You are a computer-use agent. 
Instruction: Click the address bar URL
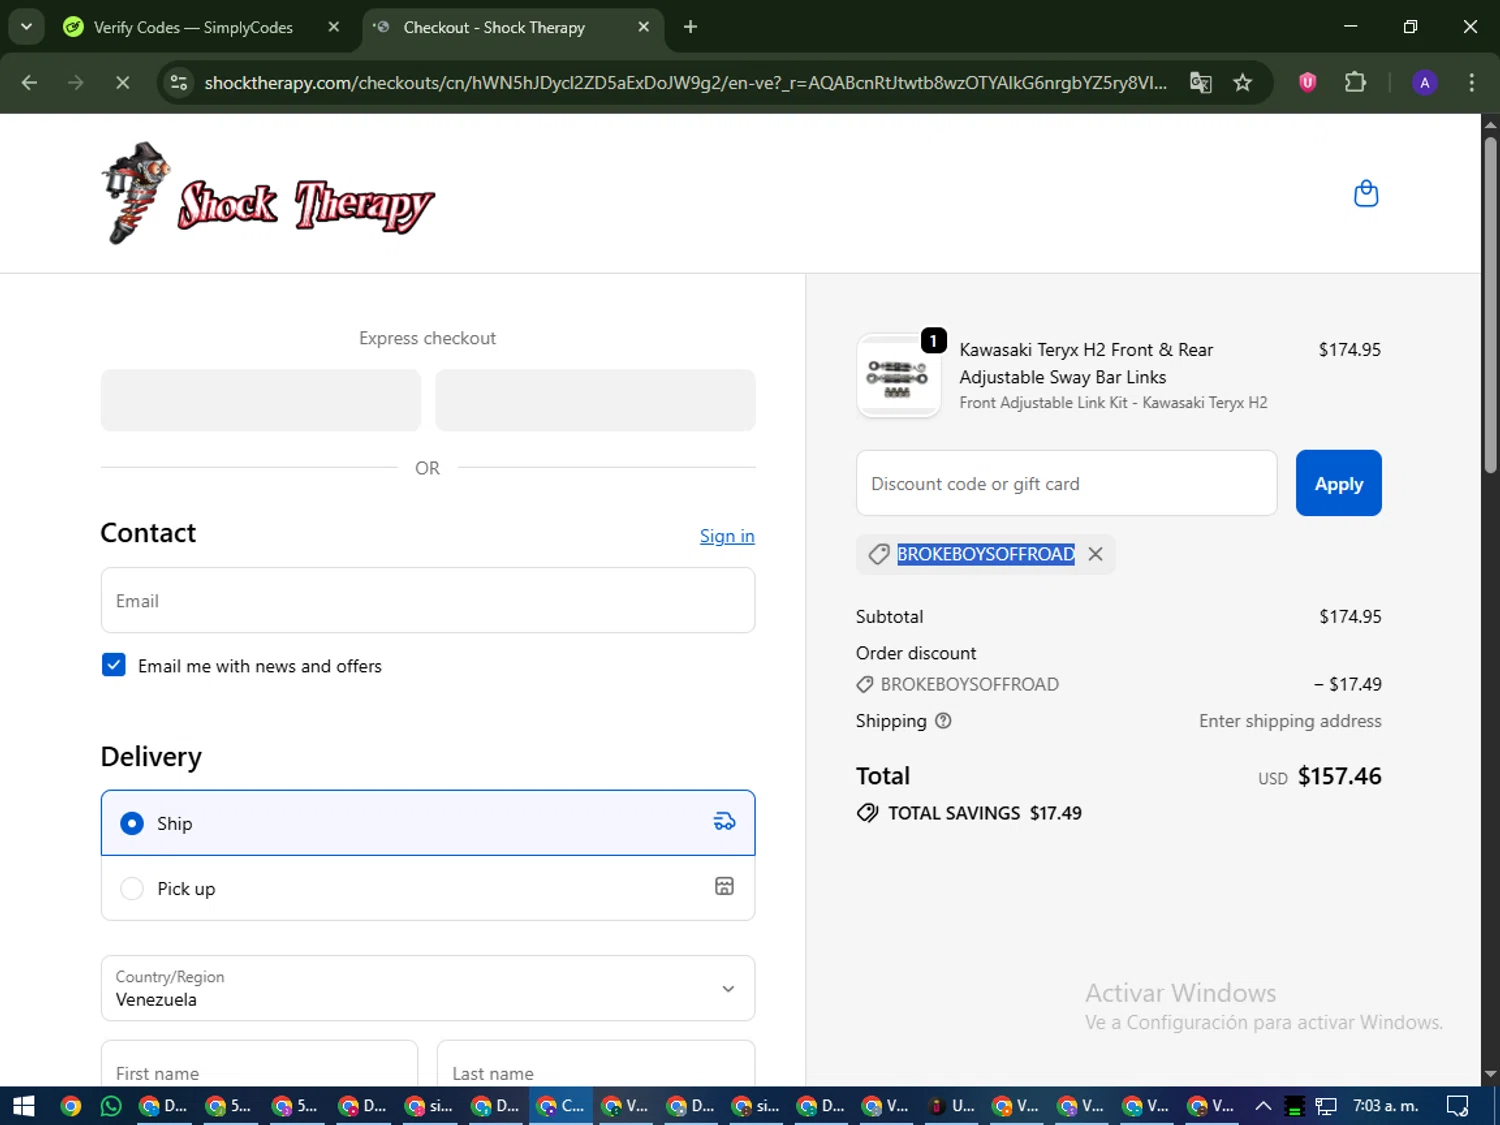tap(685, 83)
